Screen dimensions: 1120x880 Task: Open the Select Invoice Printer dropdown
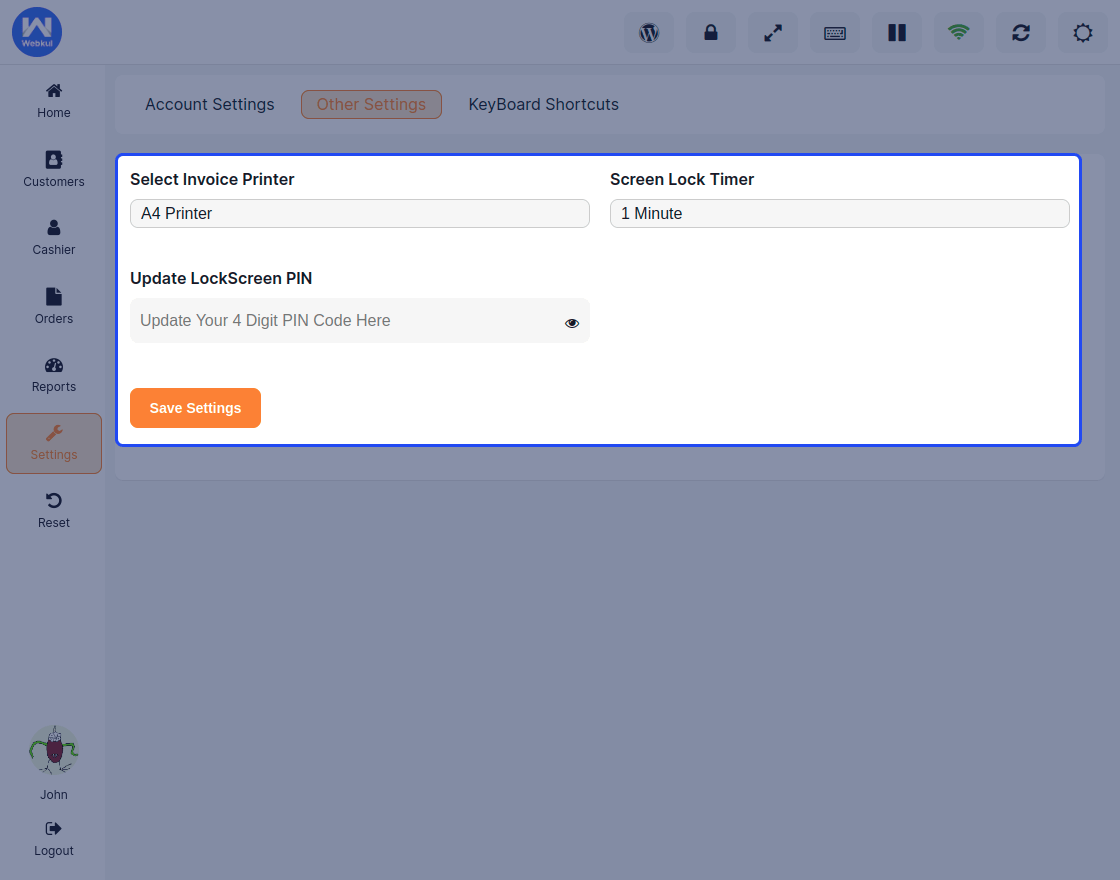(x=360, y=214)
